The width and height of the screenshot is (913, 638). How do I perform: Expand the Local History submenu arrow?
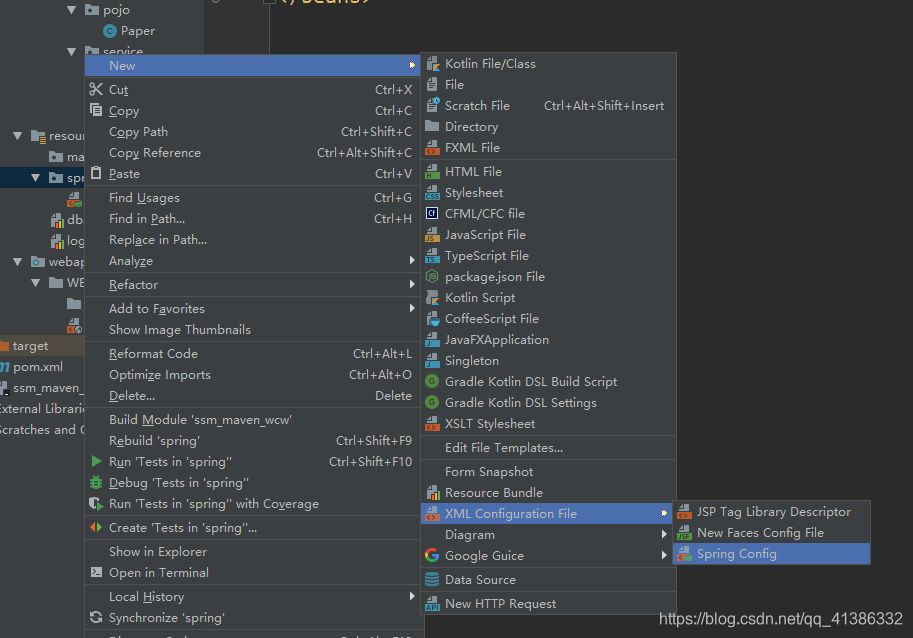(412, 596)
